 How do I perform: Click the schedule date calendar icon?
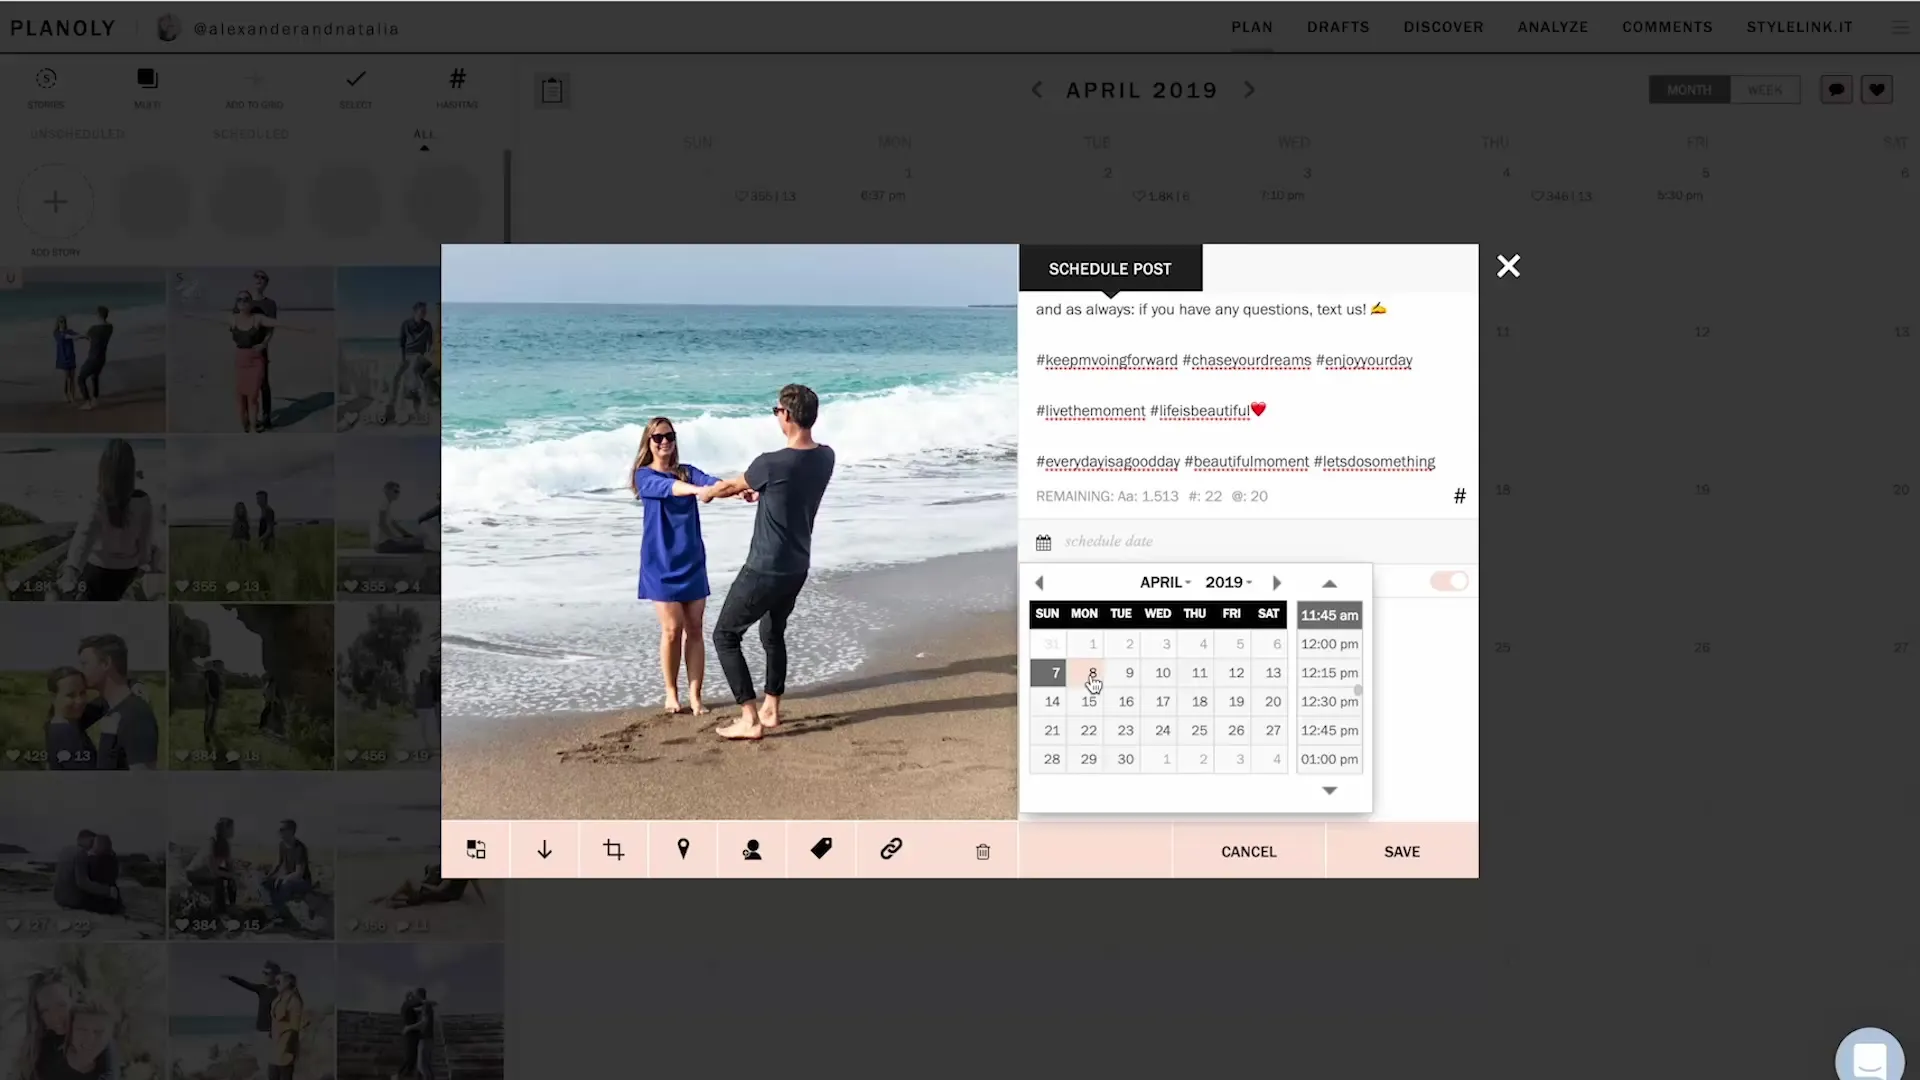(x=1043, y=542)
